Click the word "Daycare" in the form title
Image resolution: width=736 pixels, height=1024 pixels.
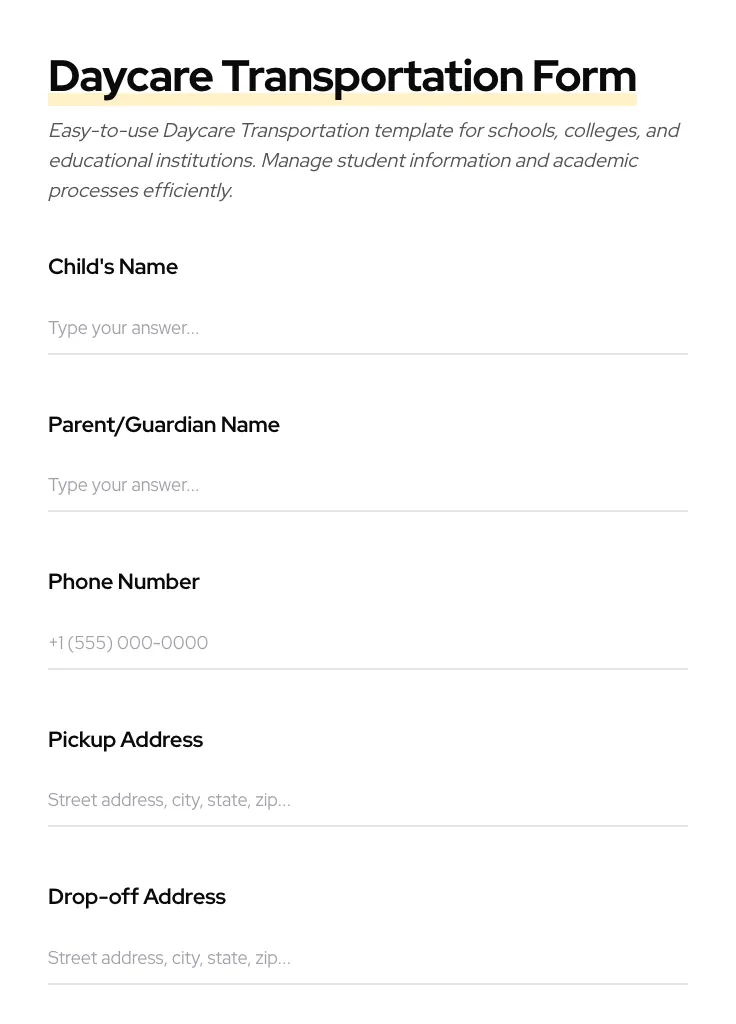[130, 77]
